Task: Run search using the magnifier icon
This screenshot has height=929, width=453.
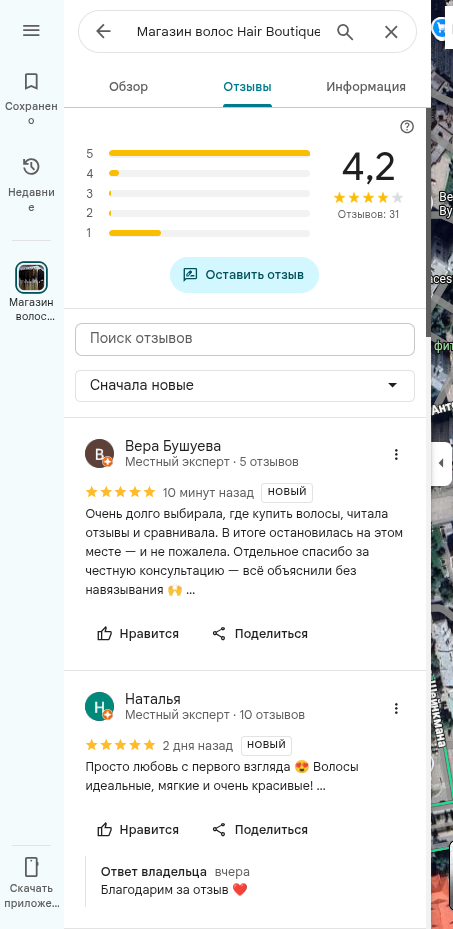Action: pos(345,31)
